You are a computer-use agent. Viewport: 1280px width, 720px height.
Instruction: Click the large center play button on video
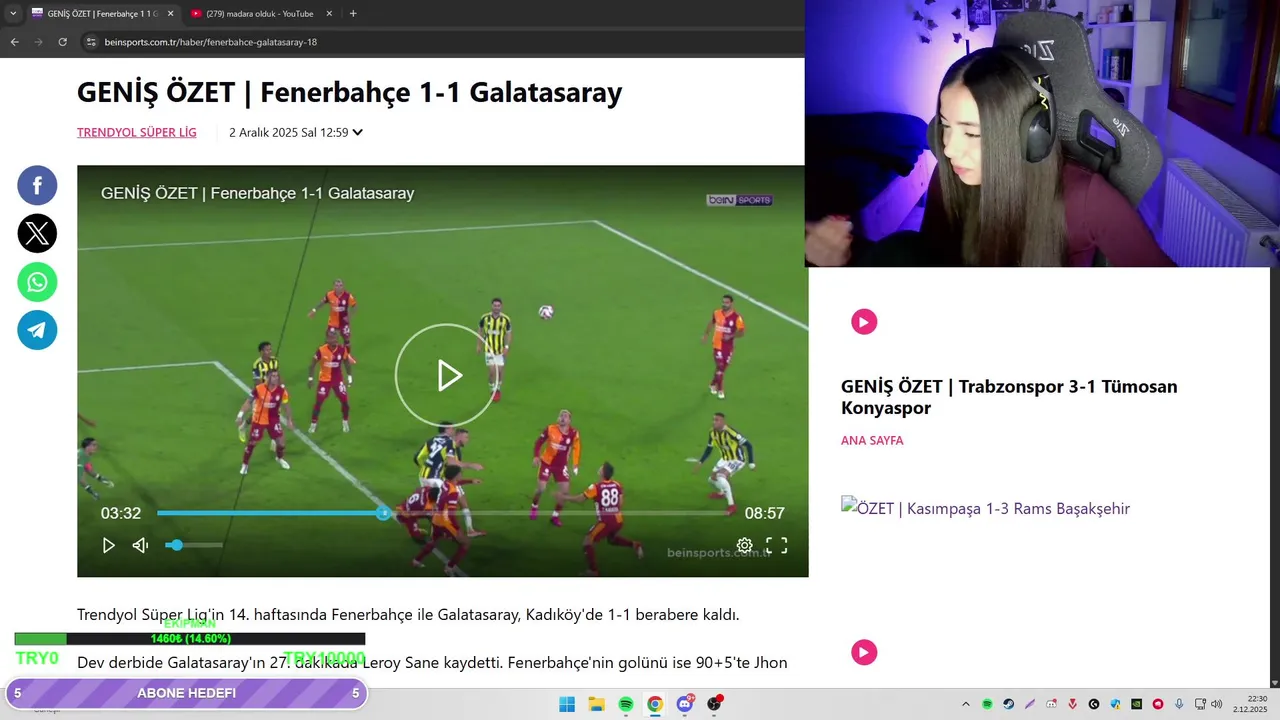coord(446,375)
